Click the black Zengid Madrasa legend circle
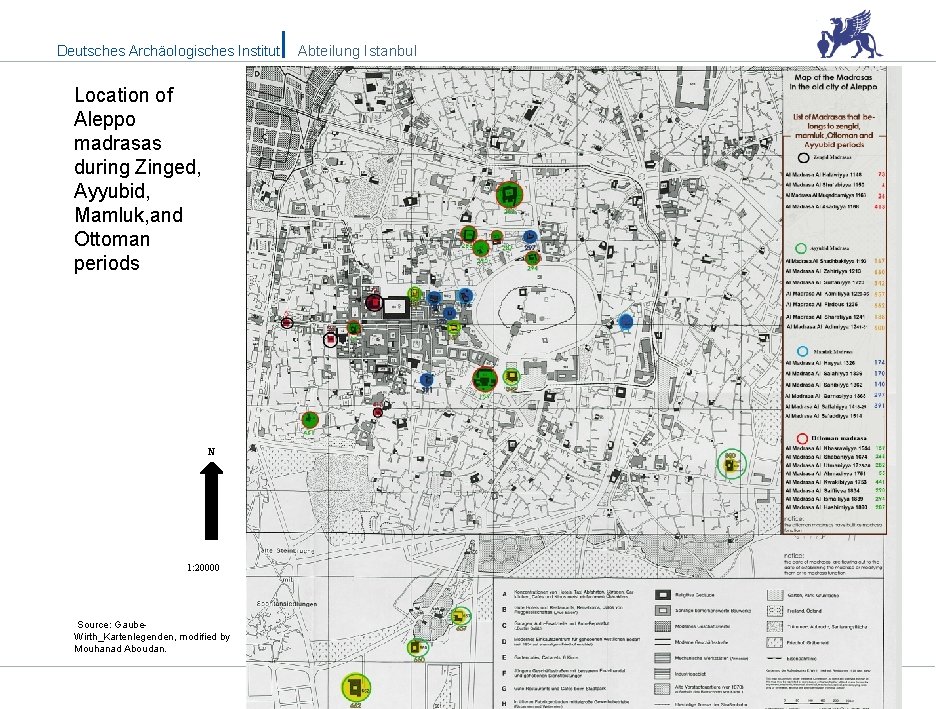 tap(803, 158)
